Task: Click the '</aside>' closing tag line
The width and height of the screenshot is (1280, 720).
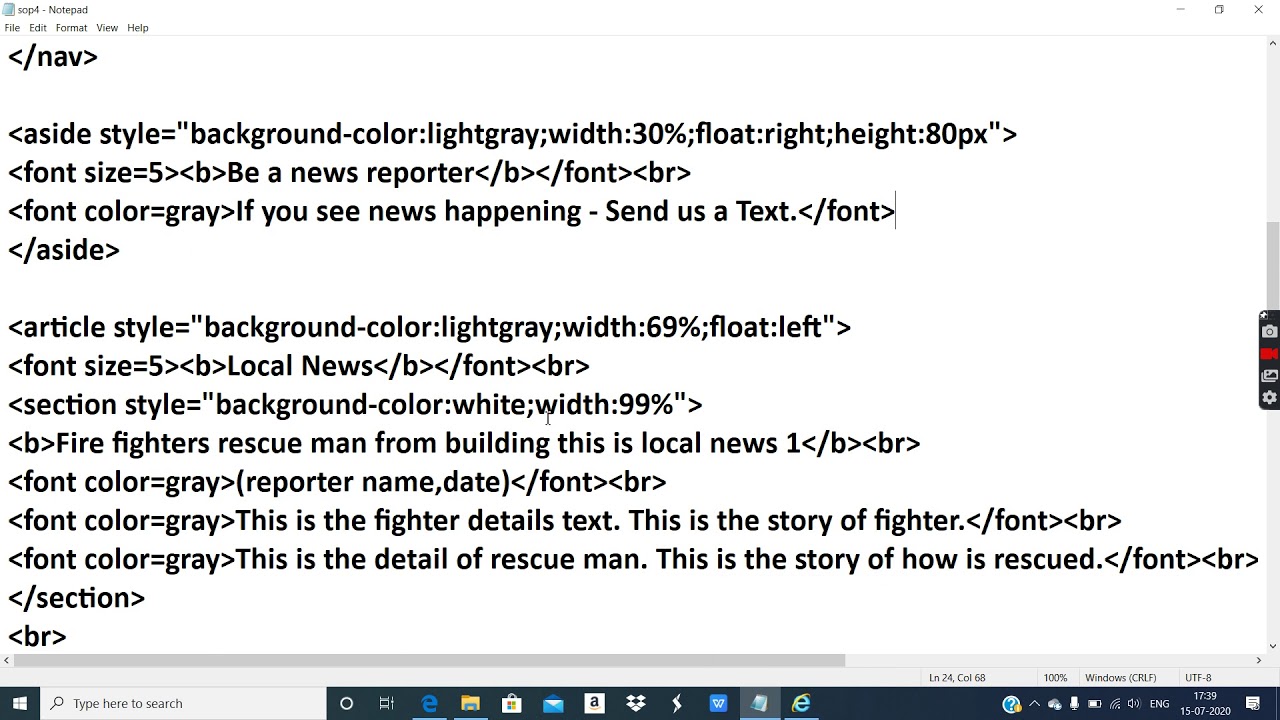Action: point(64,250)
